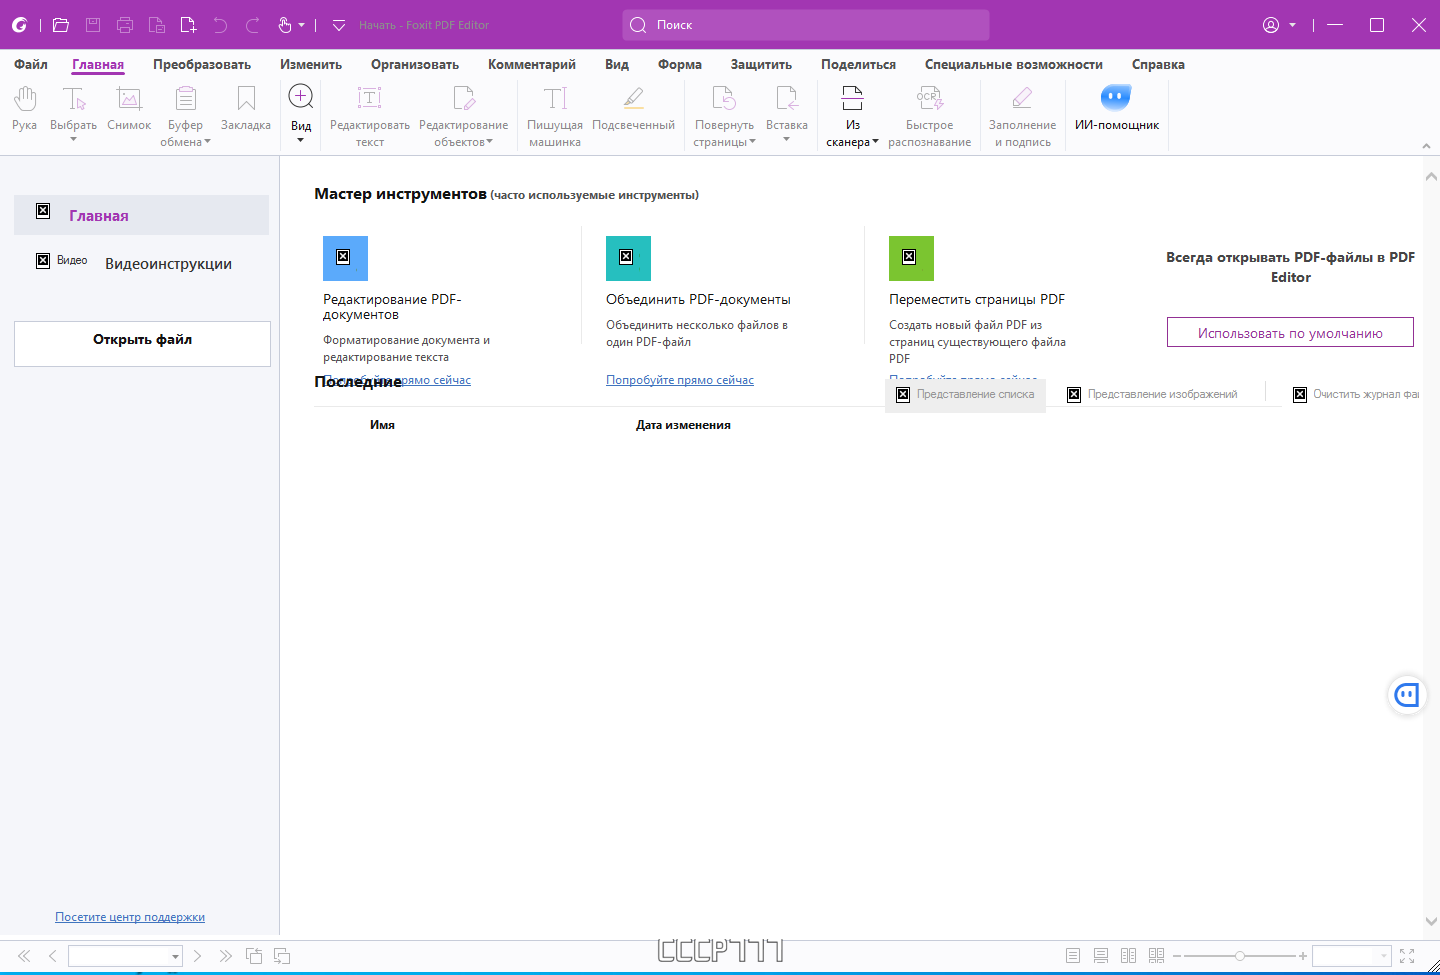Click the Print icon in quick access toolbar
The height and width of the screenshot is (975, 1440).
pos(125,25)
